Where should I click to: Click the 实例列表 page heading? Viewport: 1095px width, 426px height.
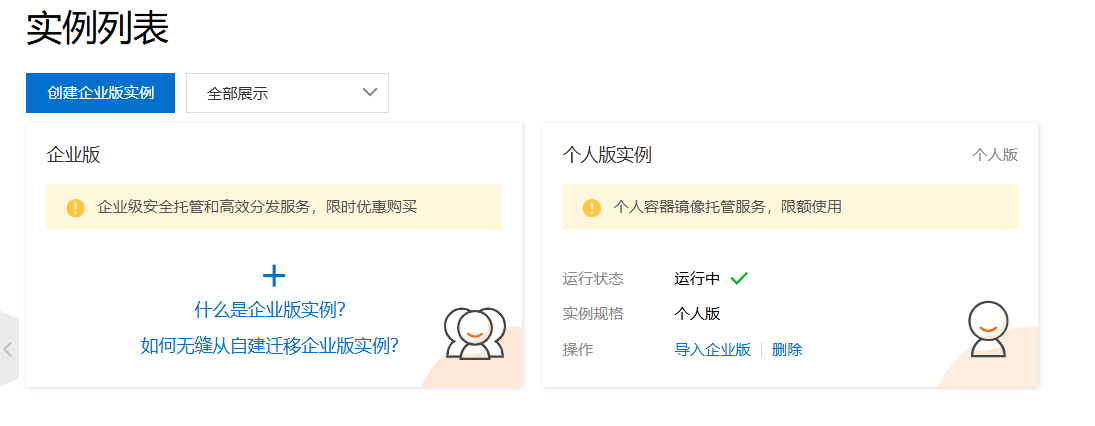point(98,29)
